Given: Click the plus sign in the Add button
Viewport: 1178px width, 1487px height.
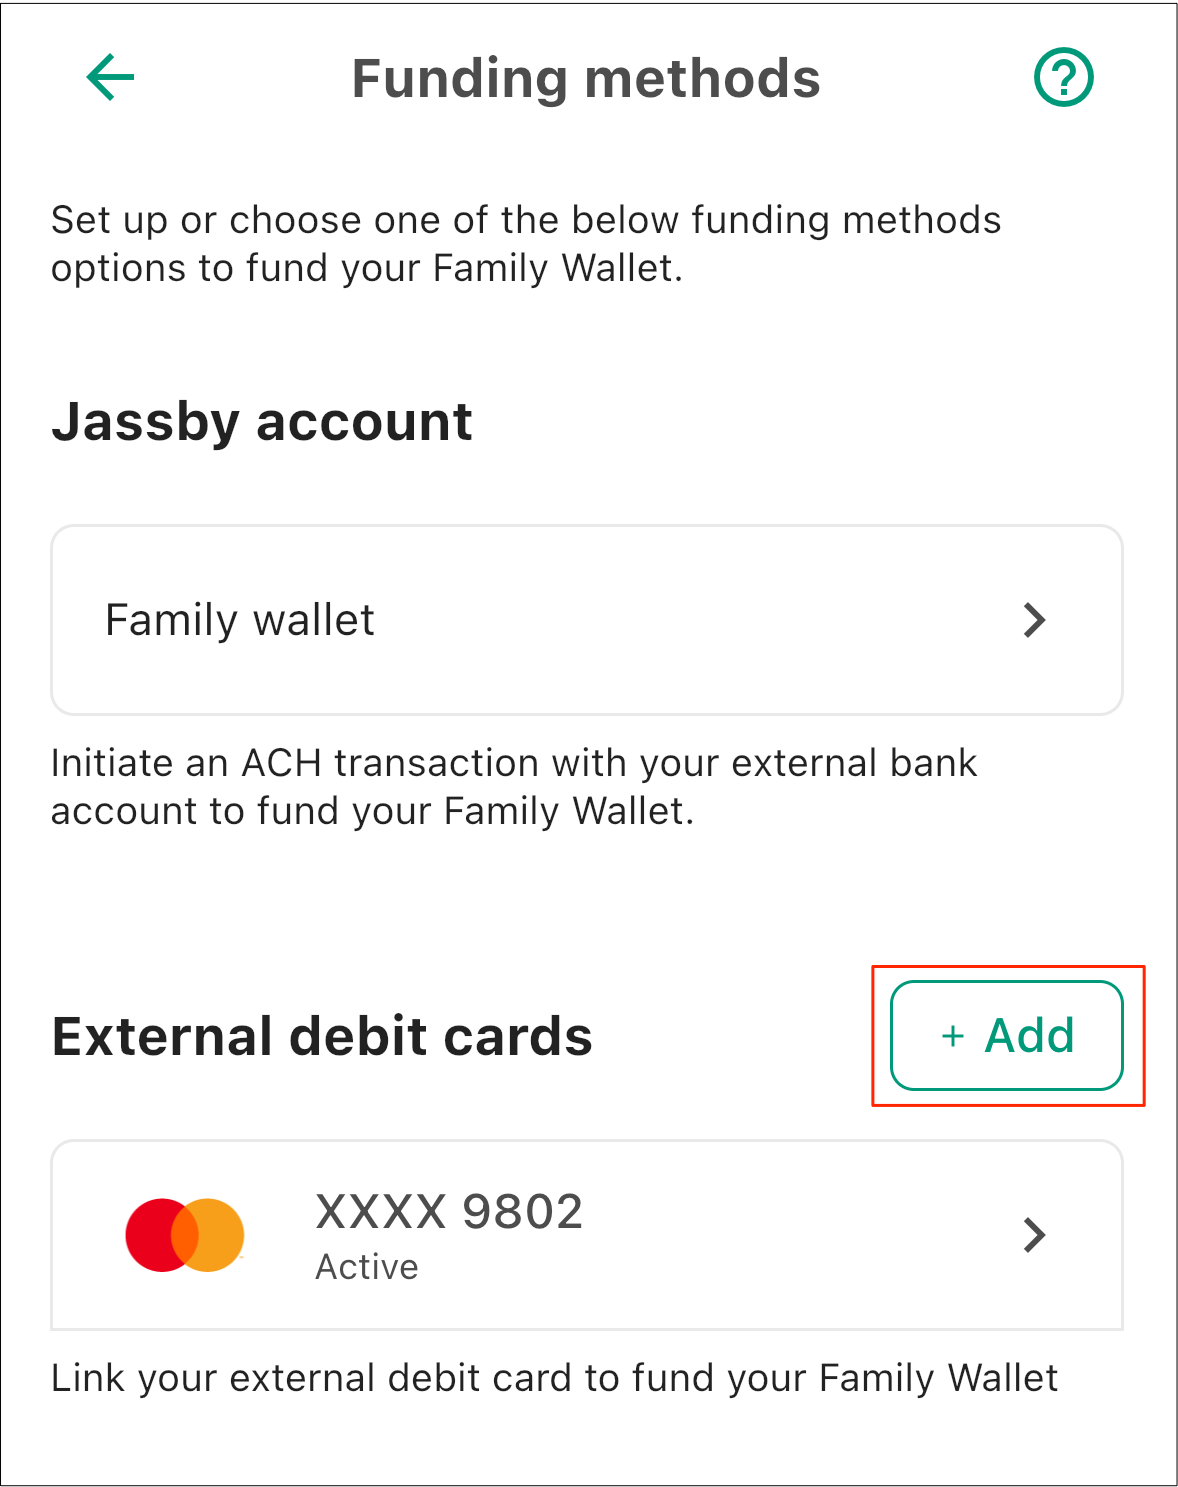Looking at the screenshot, I should tap(953, 1036).
